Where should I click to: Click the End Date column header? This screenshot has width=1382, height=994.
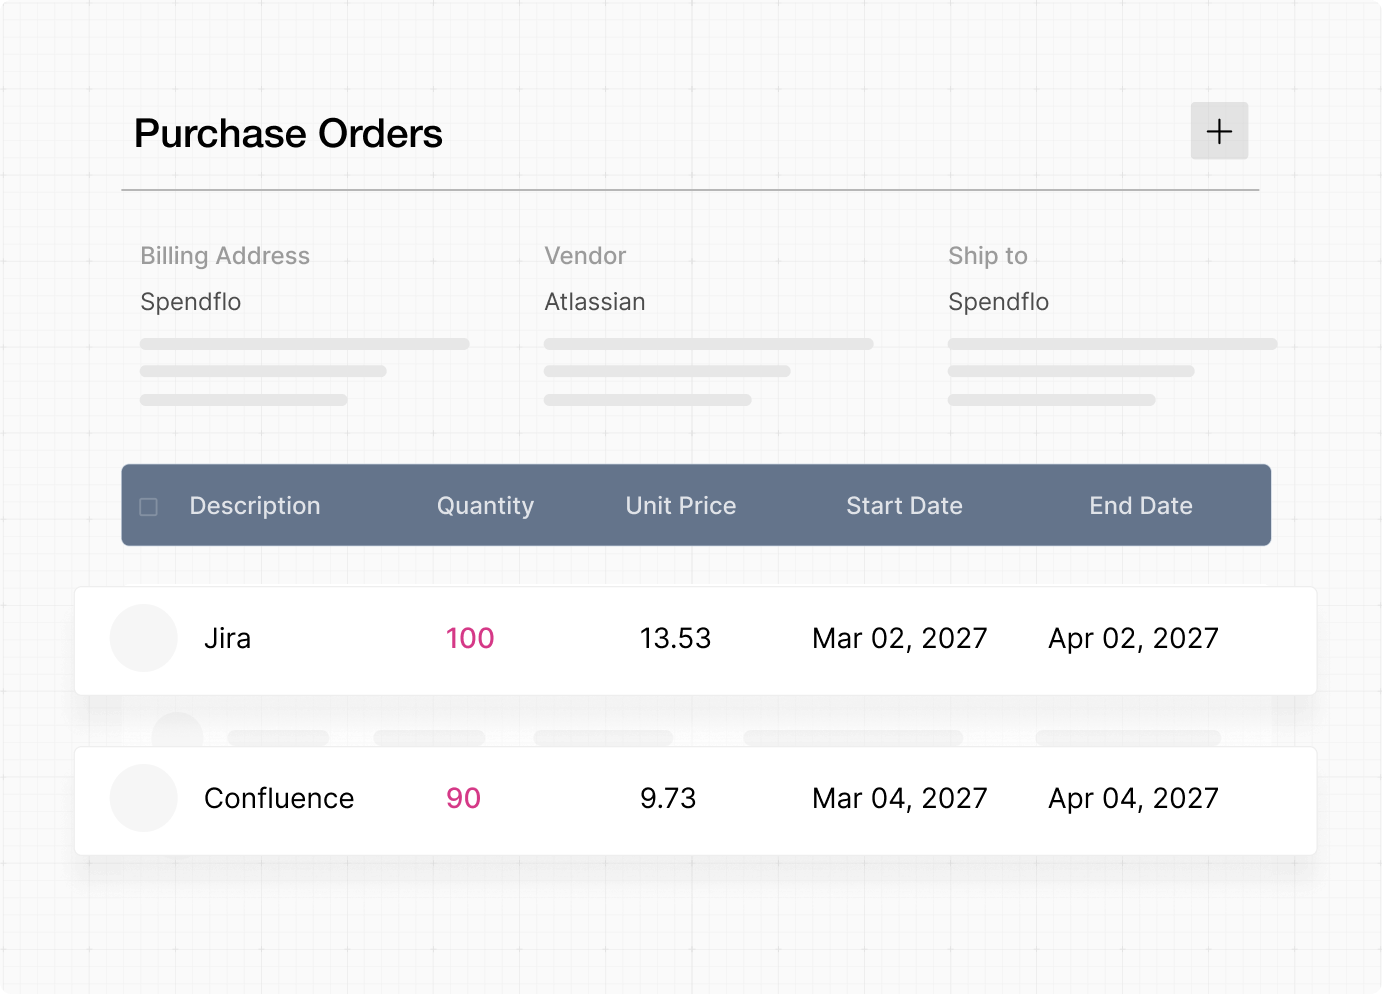[1141, 506]
